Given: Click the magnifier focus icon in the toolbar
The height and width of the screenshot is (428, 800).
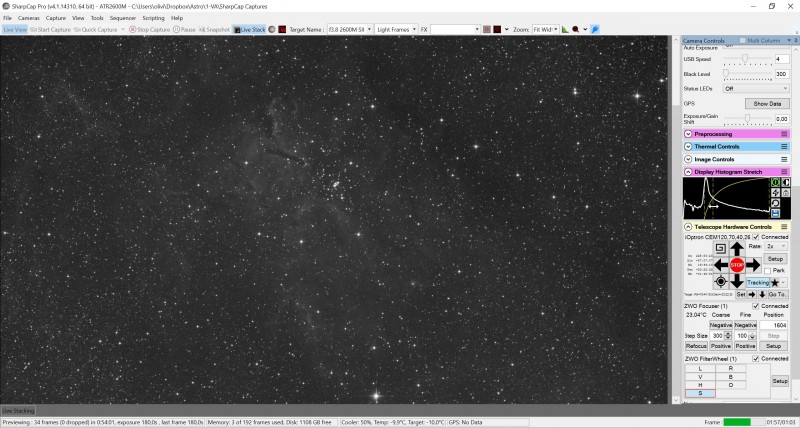Looking at the screenshot, I should point(576,30).
